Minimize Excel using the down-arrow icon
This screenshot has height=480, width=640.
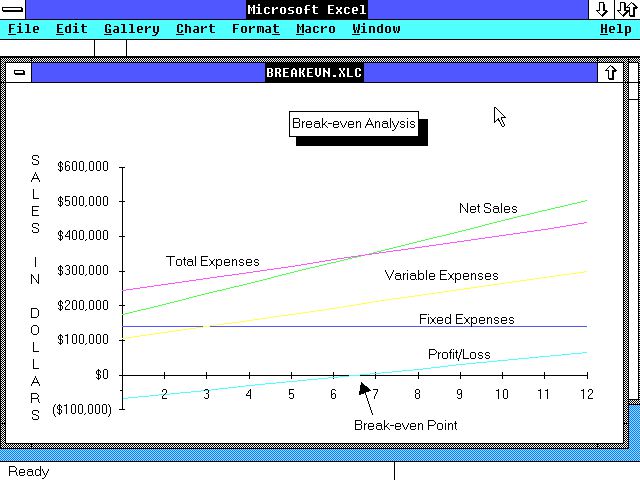pos(602,9)
